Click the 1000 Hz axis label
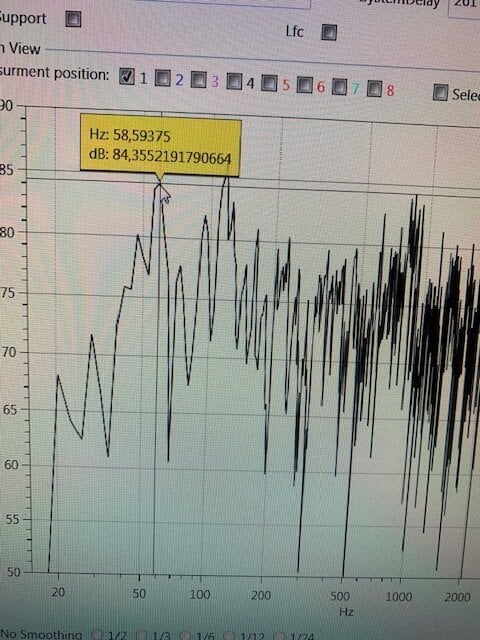 399,597
